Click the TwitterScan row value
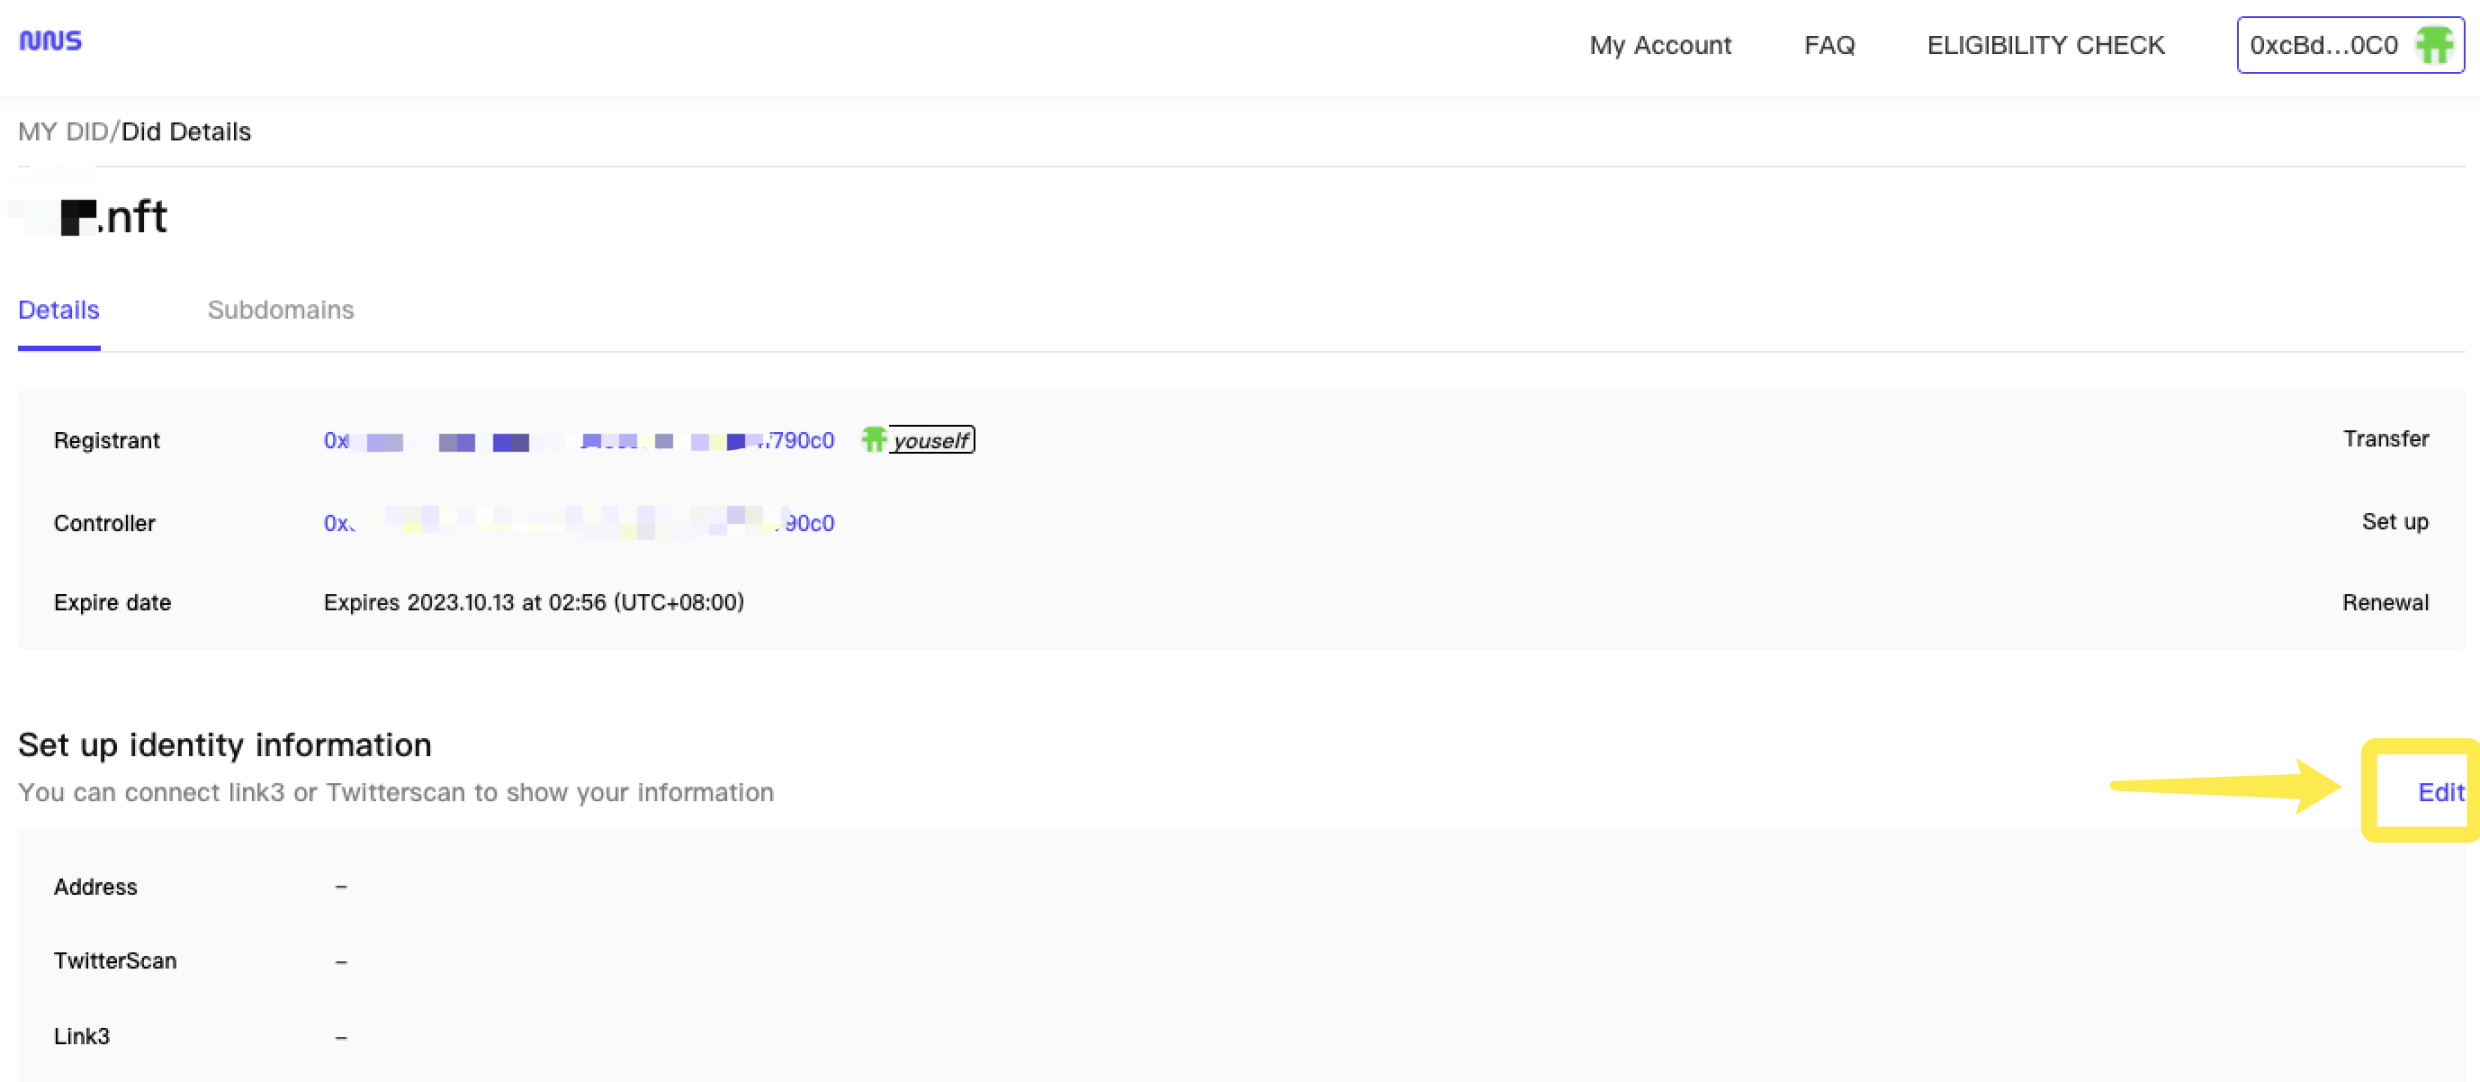2480x1082 pixels. click(x=341, y=961)
